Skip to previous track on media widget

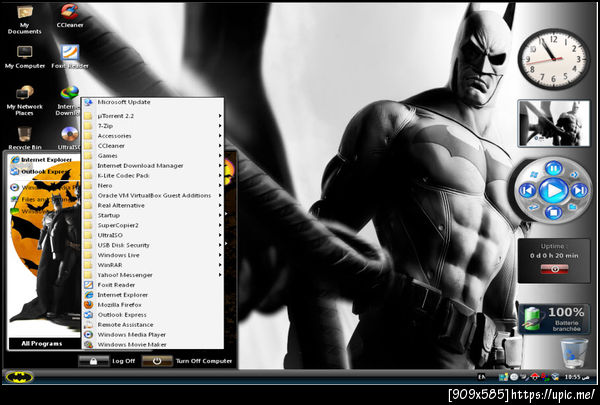coord(527,190)
